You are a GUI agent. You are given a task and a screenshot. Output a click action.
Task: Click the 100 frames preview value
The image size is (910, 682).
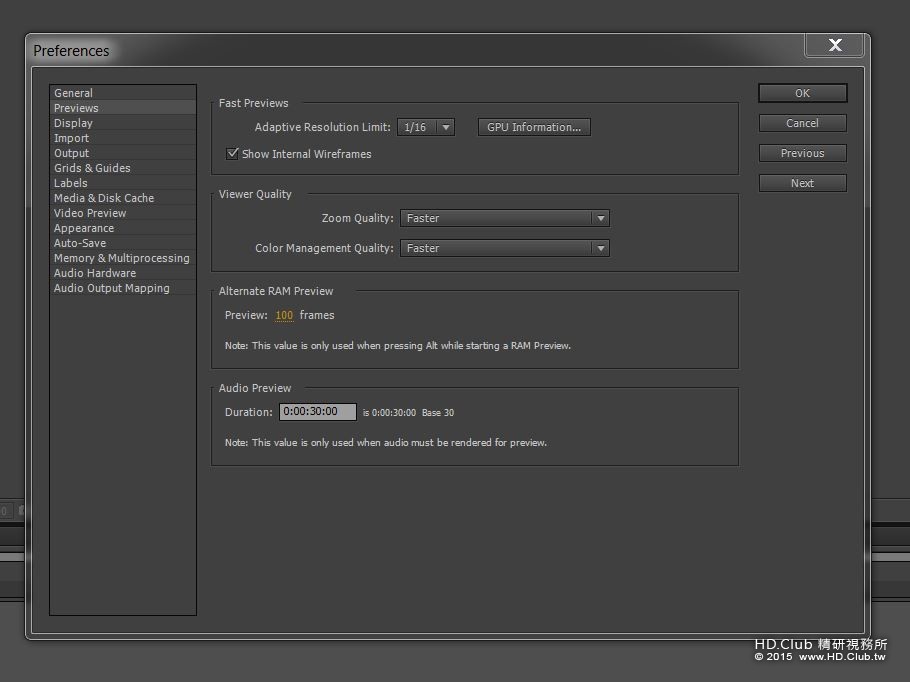pyautogui.click(x=284, y=315)
